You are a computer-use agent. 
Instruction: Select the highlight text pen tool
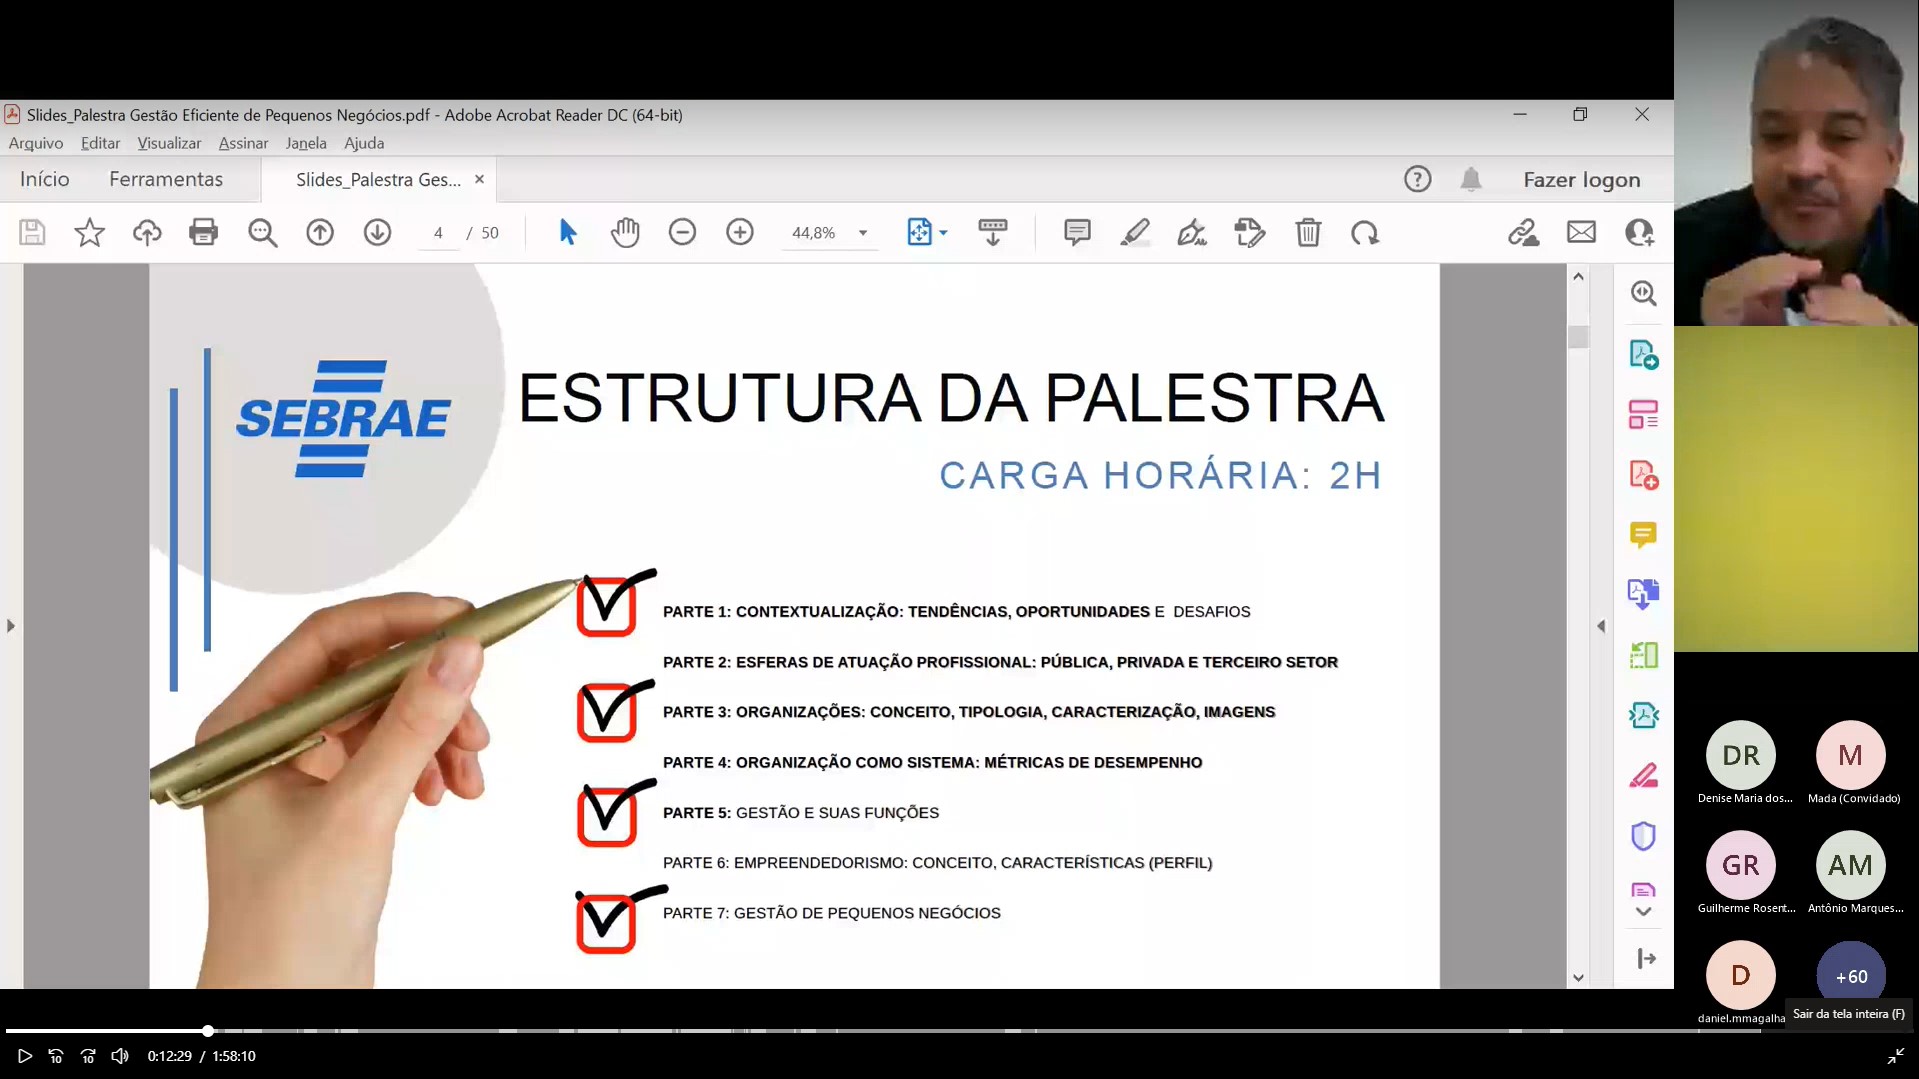pyautogui.click(x=1134, y=233)
